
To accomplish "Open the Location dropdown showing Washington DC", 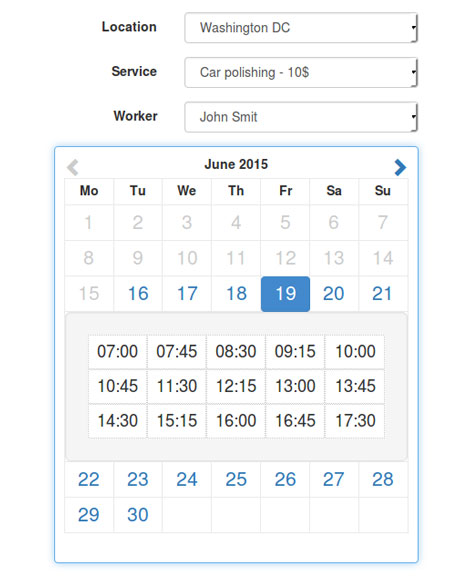I will click(301, 28).
